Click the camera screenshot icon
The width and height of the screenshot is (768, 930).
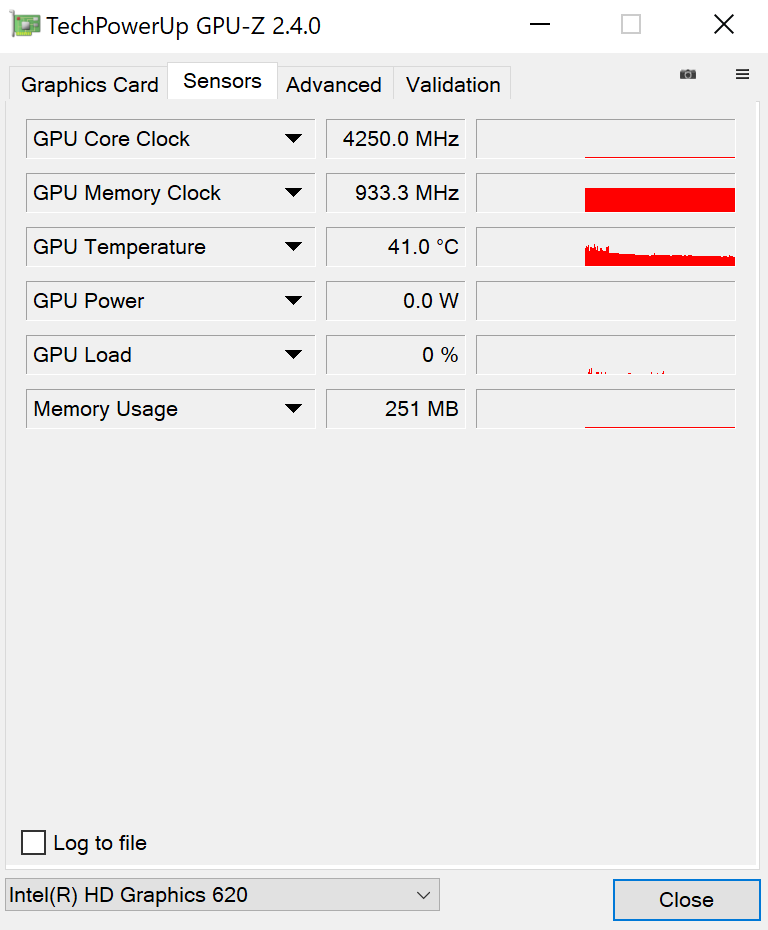[688, 74]
